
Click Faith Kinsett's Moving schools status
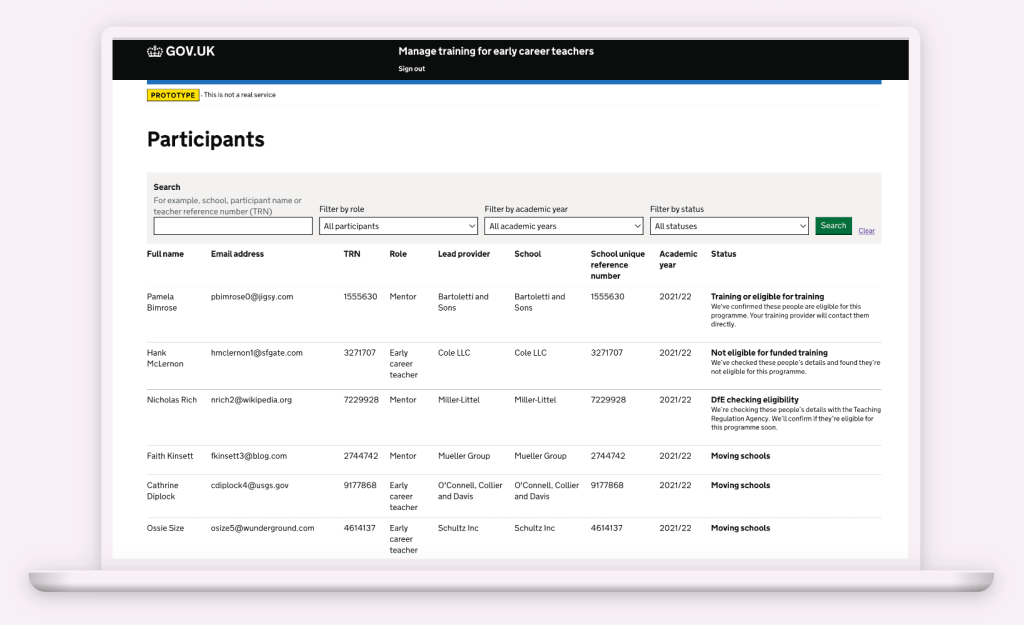[x=740, y=456]
